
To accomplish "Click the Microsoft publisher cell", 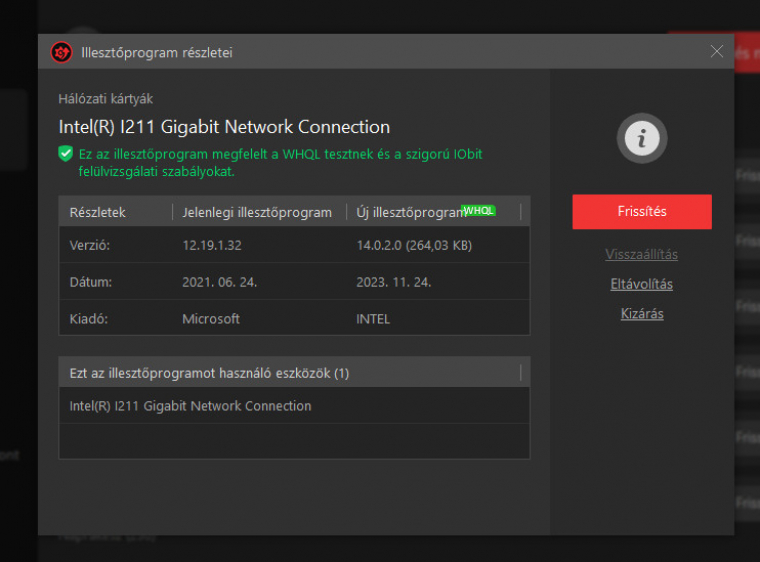I will pos(211,319).
